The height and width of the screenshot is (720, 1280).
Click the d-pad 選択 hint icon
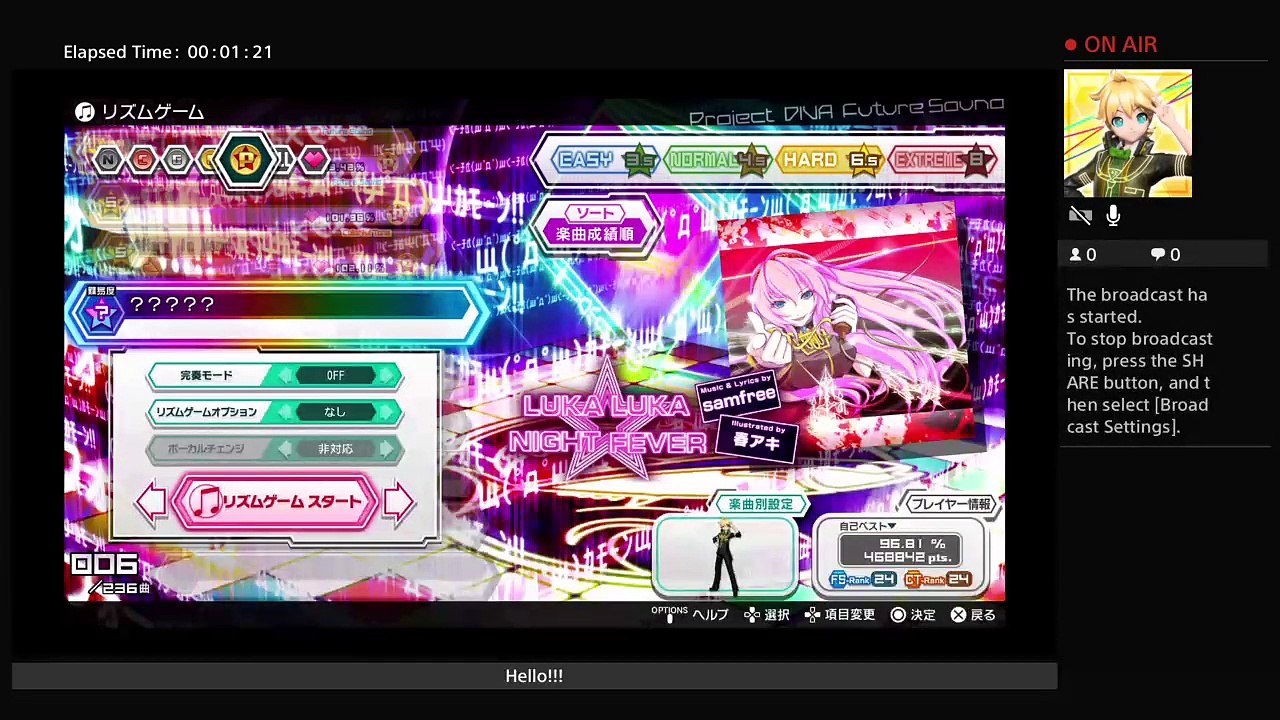point(752,615)
